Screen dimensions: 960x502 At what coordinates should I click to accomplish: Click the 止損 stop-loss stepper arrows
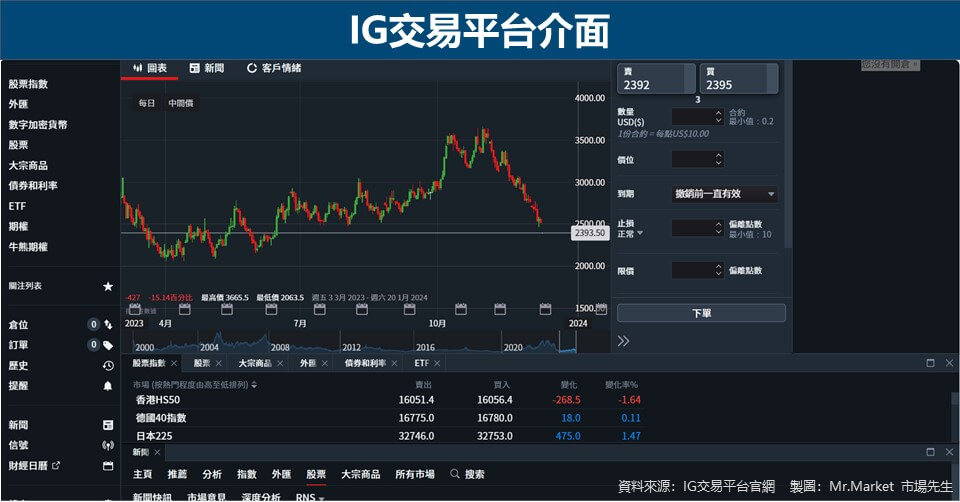pos(719,228)
